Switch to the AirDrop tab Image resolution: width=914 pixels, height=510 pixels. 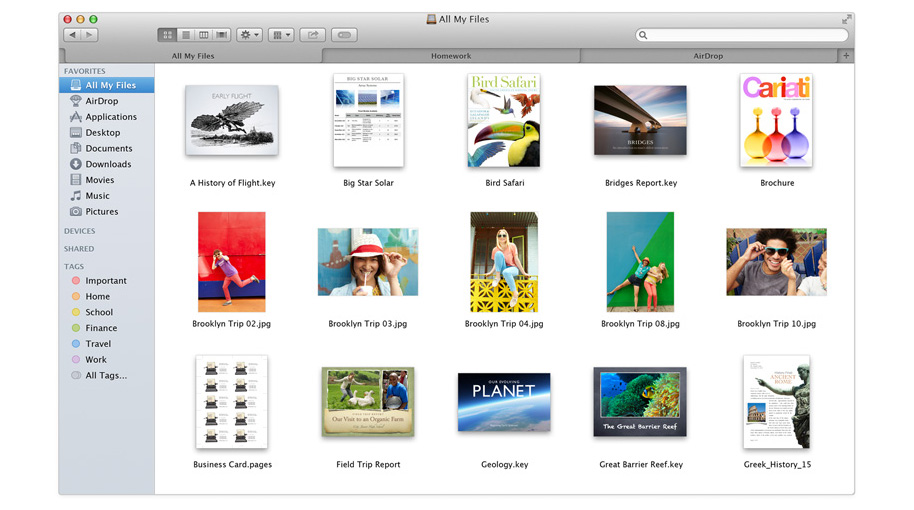coord(708,56)
